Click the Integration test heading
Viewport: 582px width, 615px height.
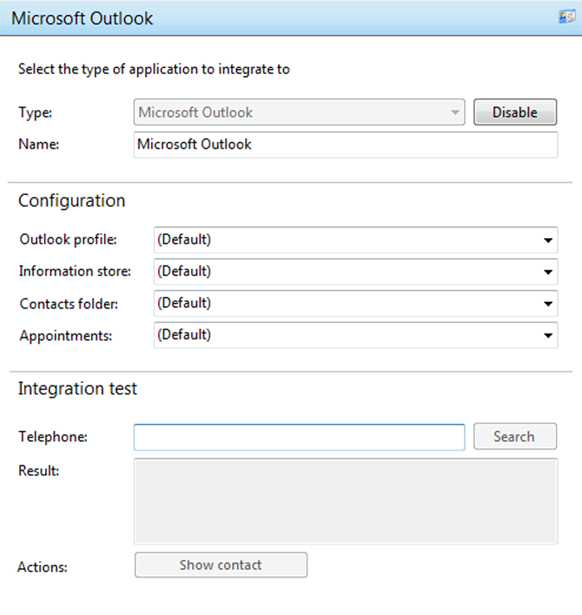(x=78, y=389)
